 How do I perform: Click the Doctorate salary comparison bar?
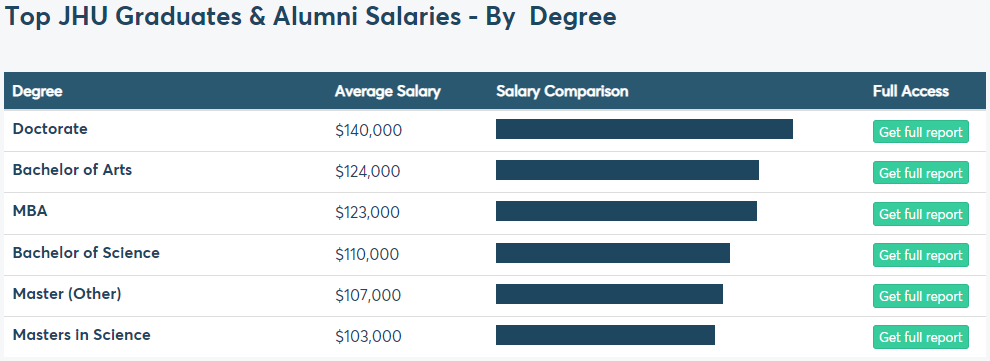click(644, 129)
